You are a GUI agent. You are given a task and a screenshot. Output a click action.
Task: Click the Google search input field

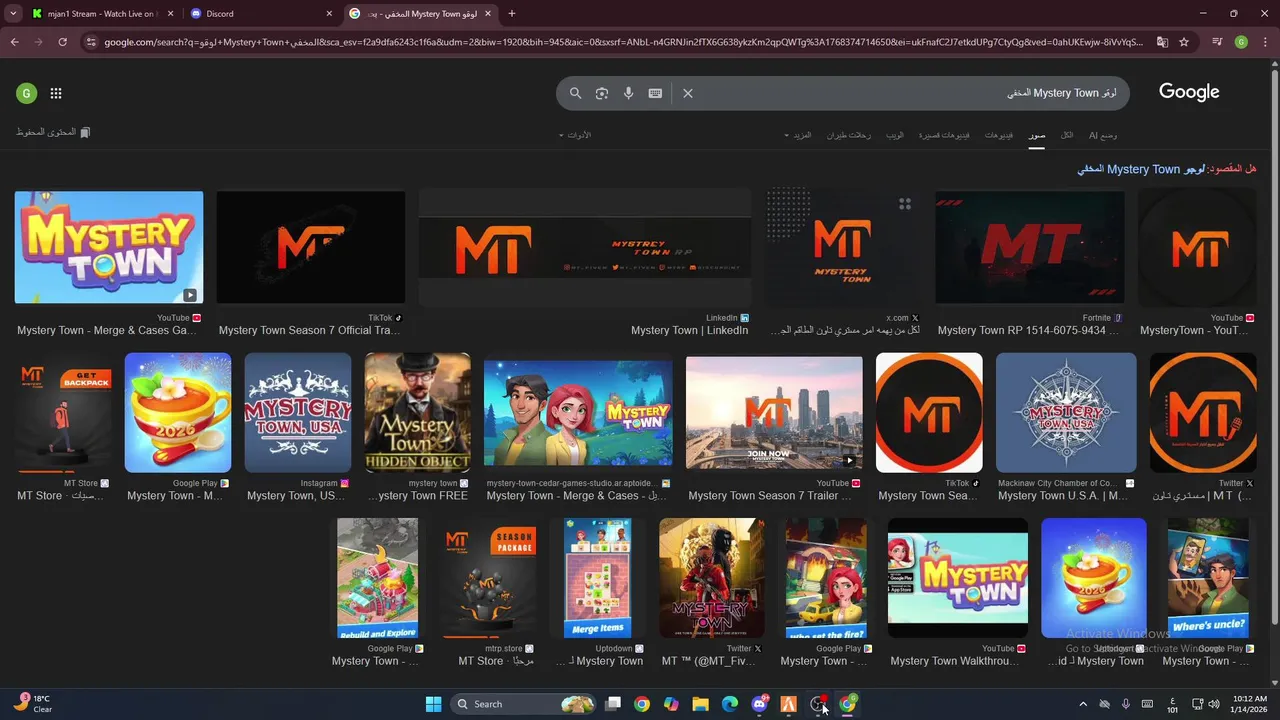tap(910, 93)
